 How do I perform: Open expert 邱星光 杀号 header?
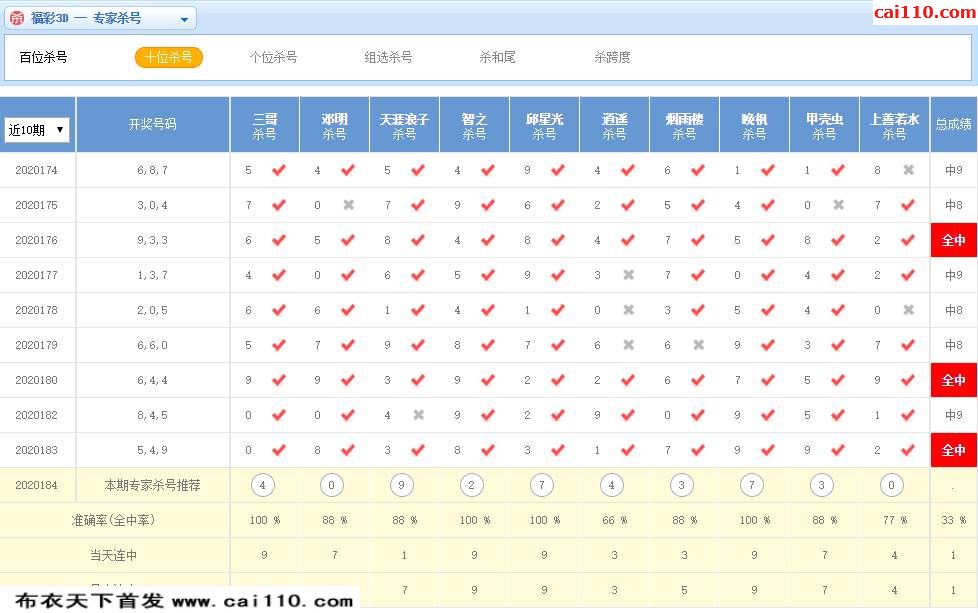coord(545,125)
